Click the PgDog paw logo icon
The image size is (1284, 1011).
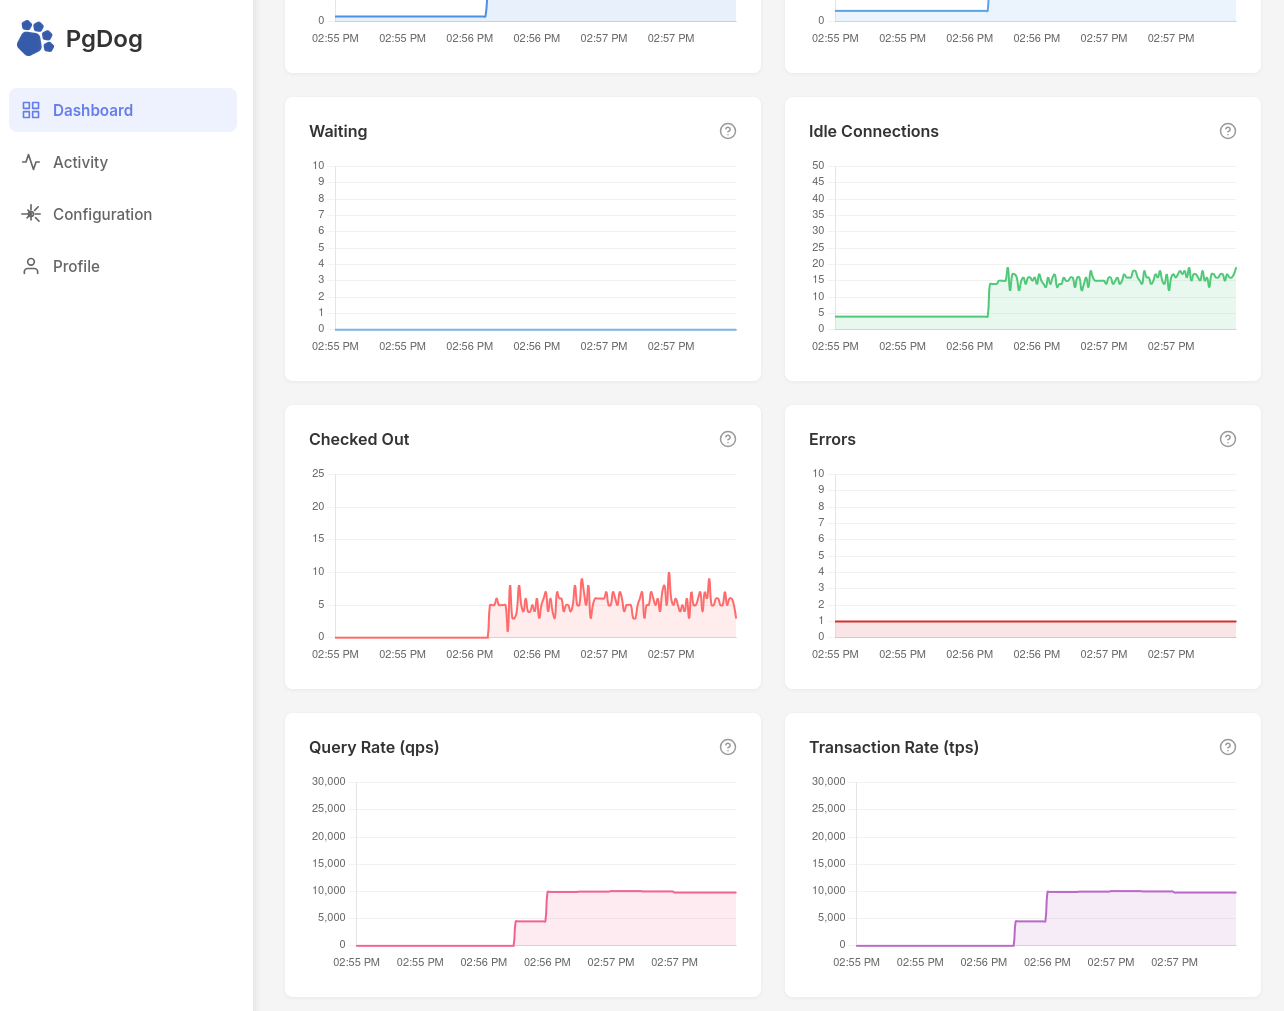(x=35, y=39)
